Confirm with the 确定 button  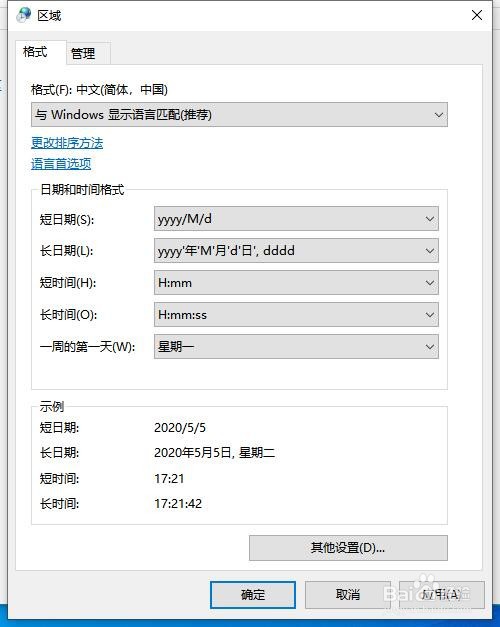tap(253, 595)
